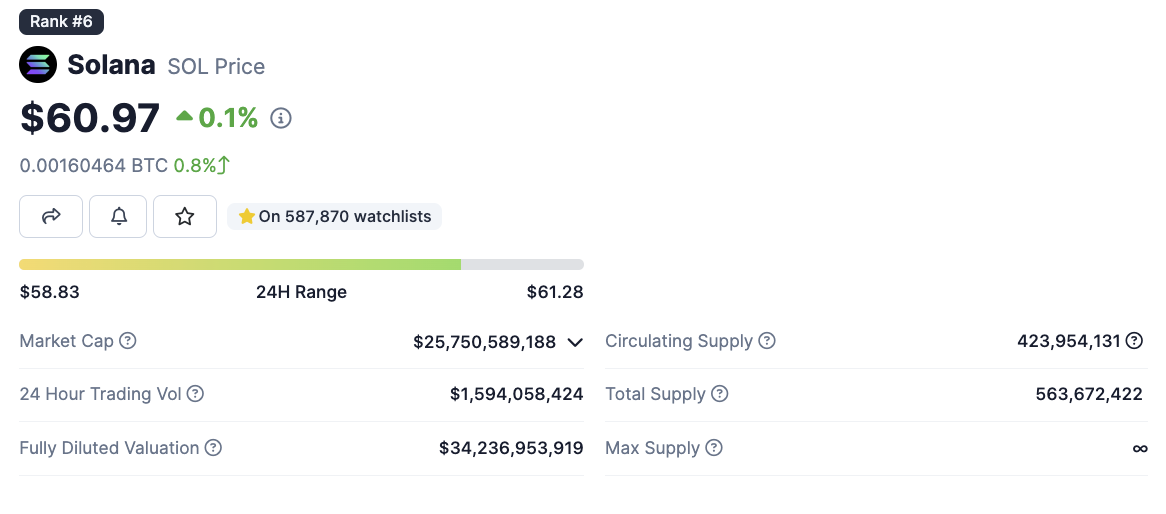Click the Circulating Supply label help icon
The width and height of the screenshot is (1166, 514).
[767, 341]
